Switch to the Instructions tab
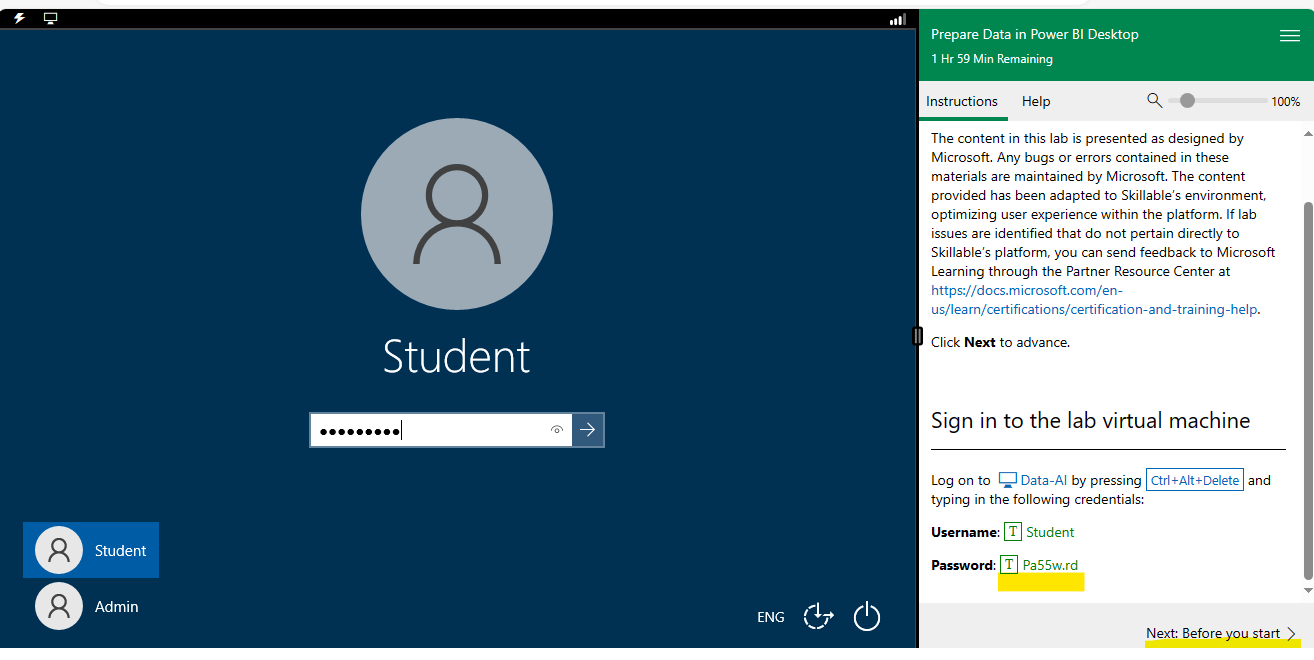This screenshot has height=660, width=1314. click(x=962, y=101)
